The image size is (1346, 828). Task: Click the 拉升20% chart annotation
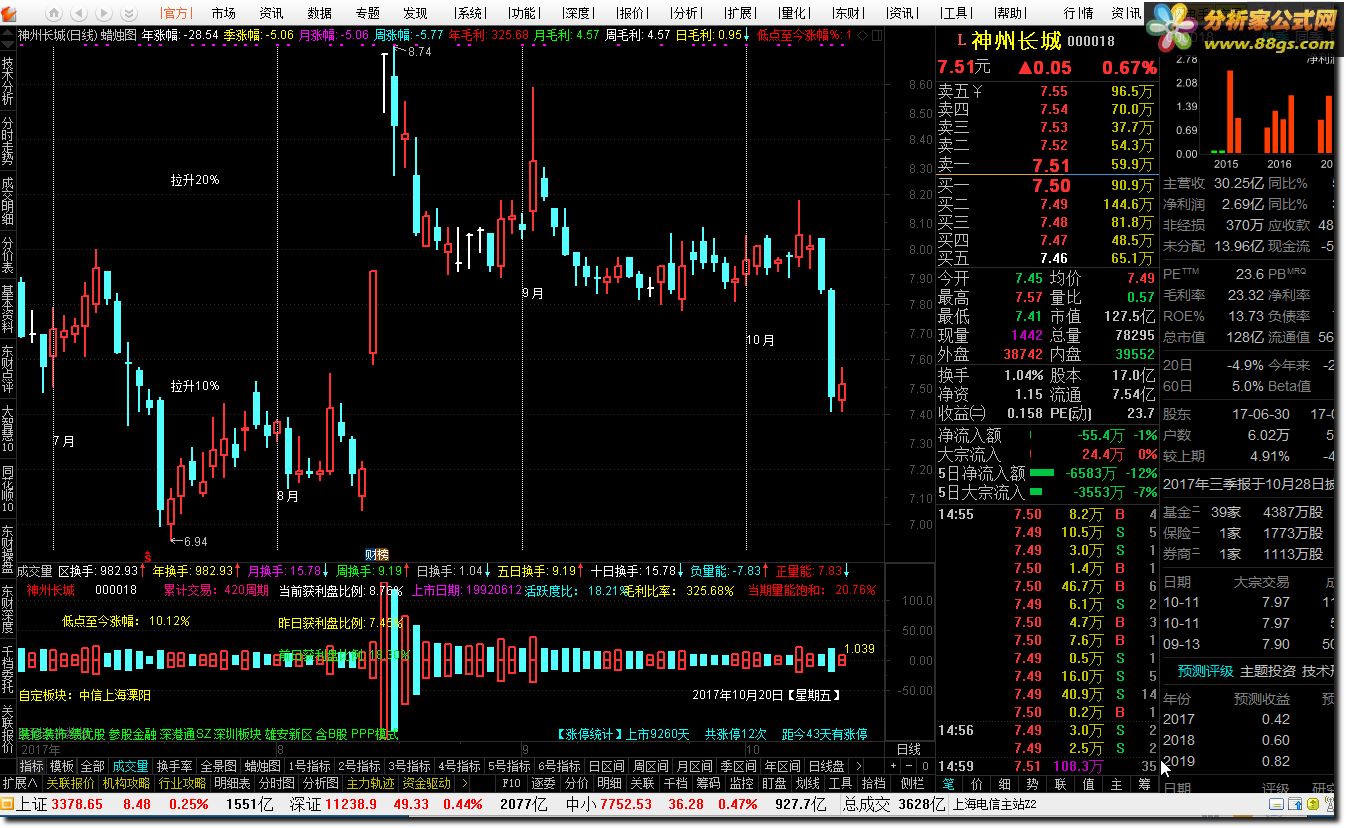[x=194, y=180]
